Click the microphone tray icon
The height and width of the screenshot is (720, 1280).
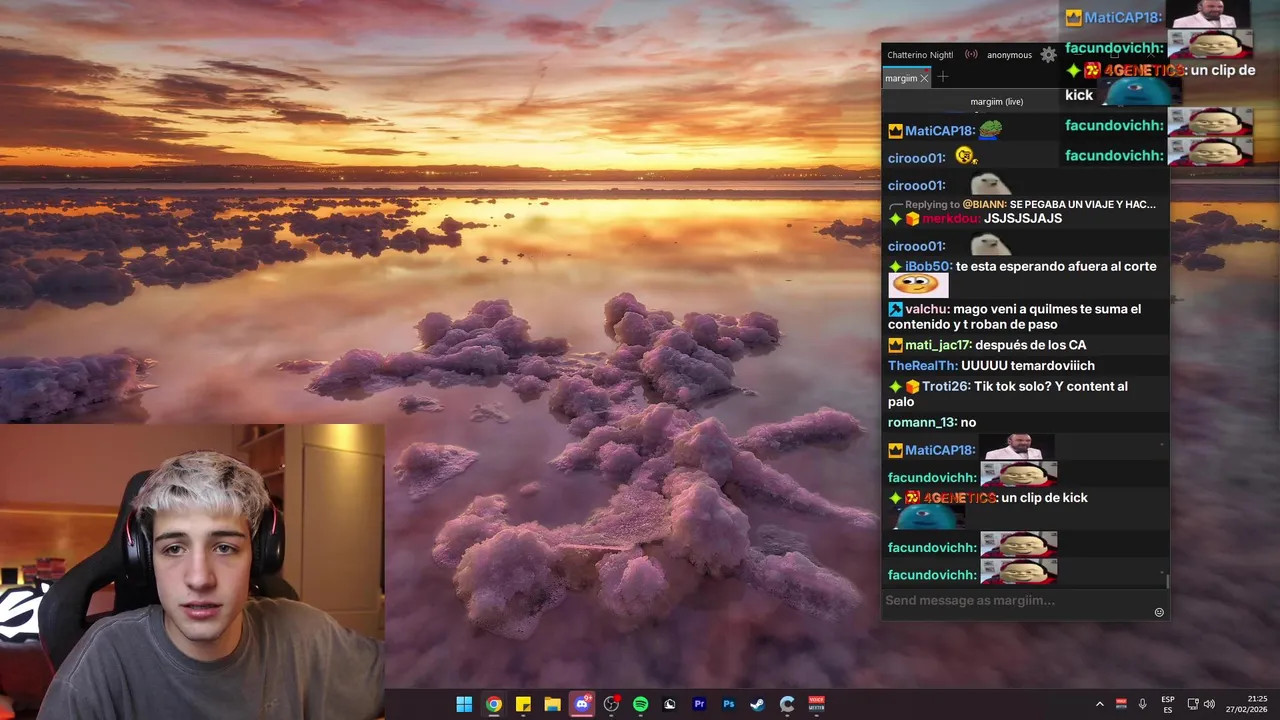pos(1143,704)
